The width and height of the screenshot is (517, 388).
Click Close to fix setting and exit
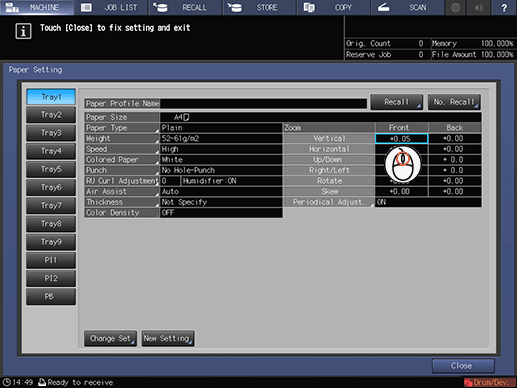463,366
